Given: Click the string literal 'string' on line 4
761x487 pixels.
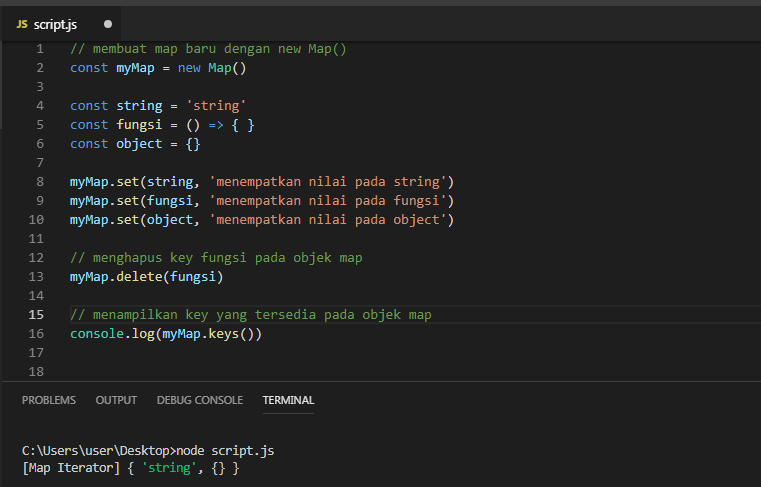Looking at the screenshot, I should click(216, 106).
